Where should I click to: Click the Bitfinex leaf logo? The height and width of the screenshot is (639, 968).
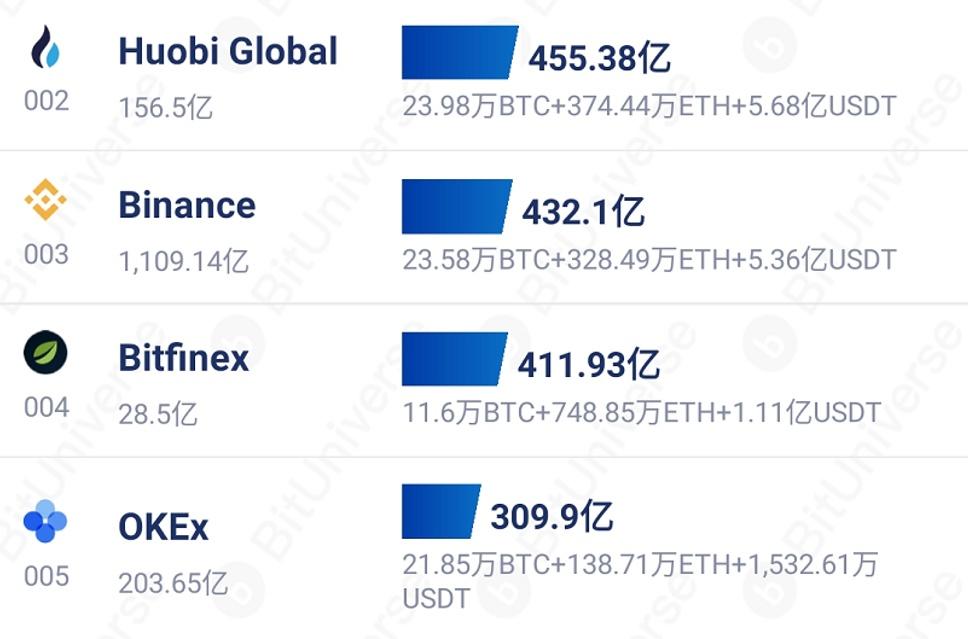tap(46, 353)
